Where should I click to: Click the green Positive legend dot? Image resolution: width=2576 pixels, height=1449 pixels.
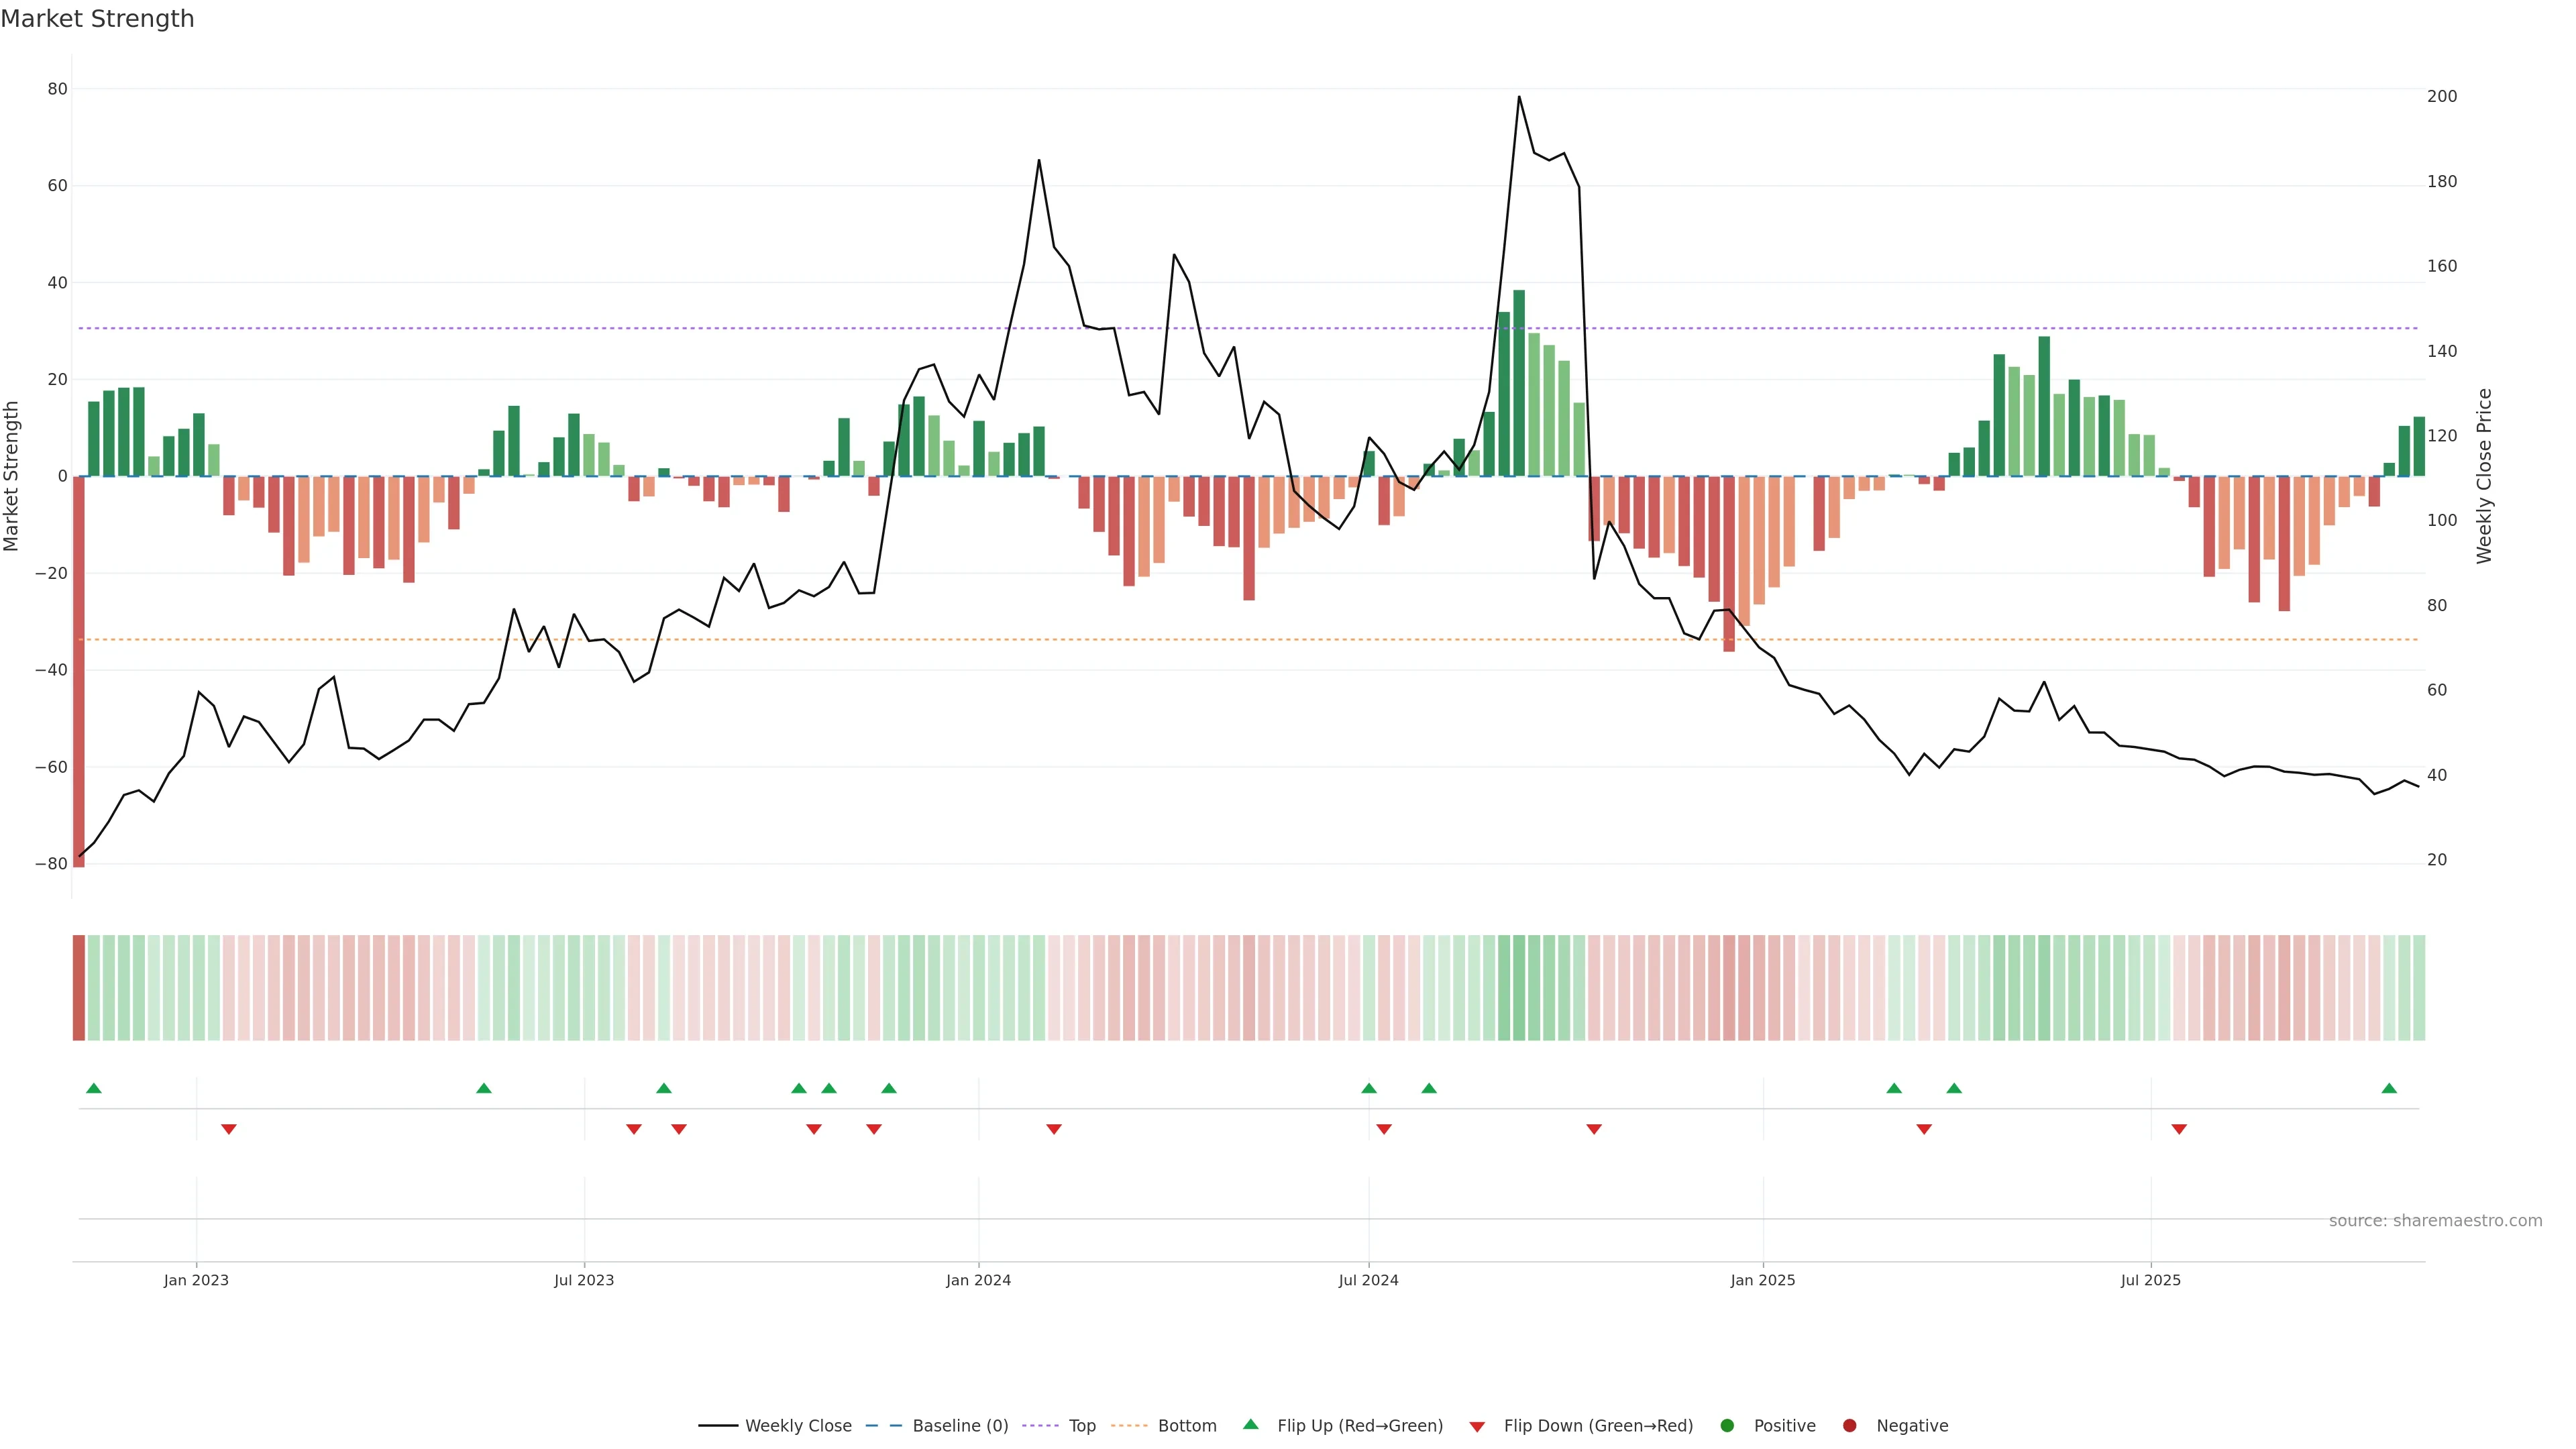1727,1426
